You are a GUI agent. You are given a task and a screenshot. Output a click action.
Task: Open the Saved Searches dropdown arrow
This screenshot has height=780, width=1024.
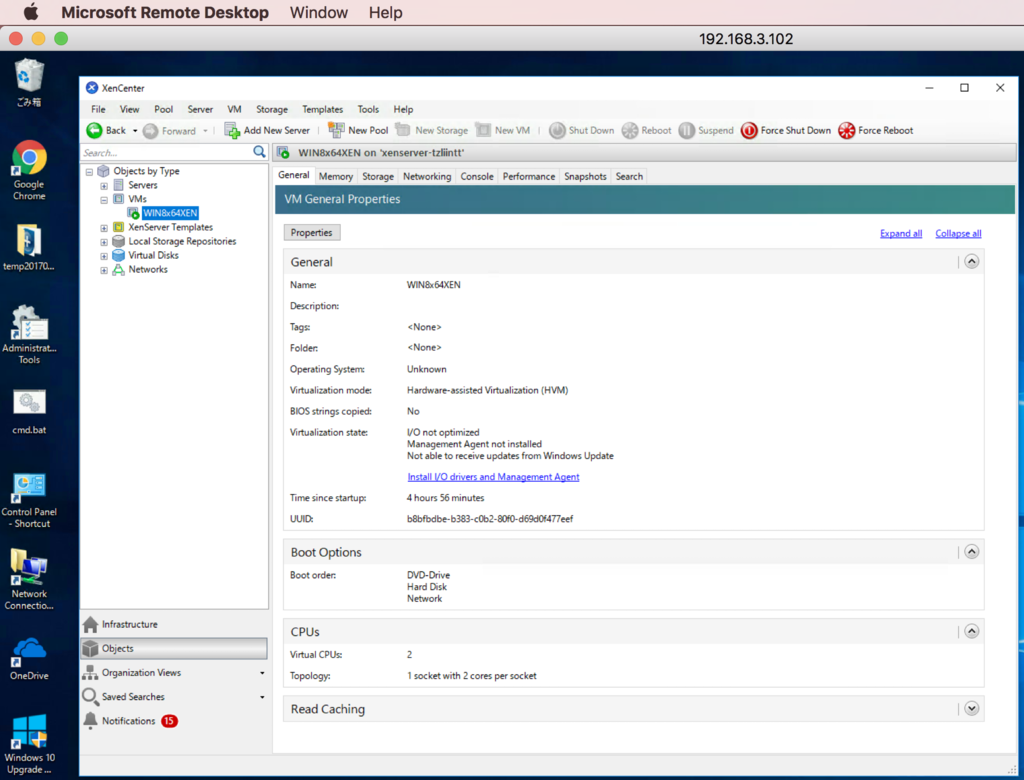(262, 697)
